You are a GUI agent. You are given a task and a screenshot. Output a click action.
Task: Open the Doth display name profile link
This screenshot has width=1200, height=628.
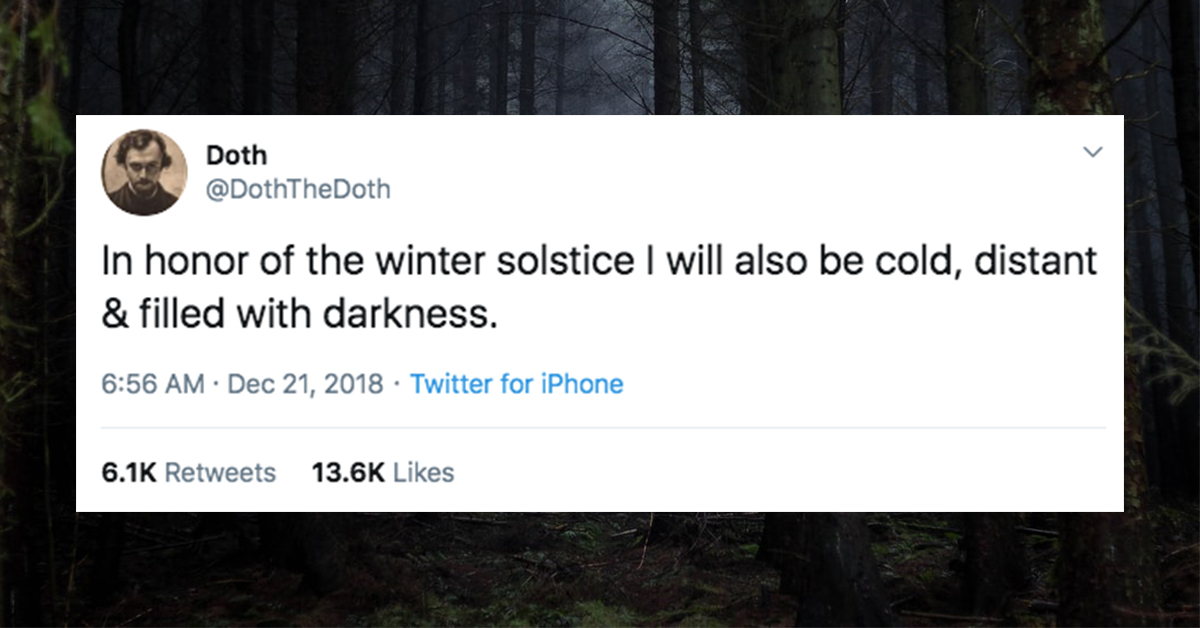pyautogui.click(x=235, y=155)
